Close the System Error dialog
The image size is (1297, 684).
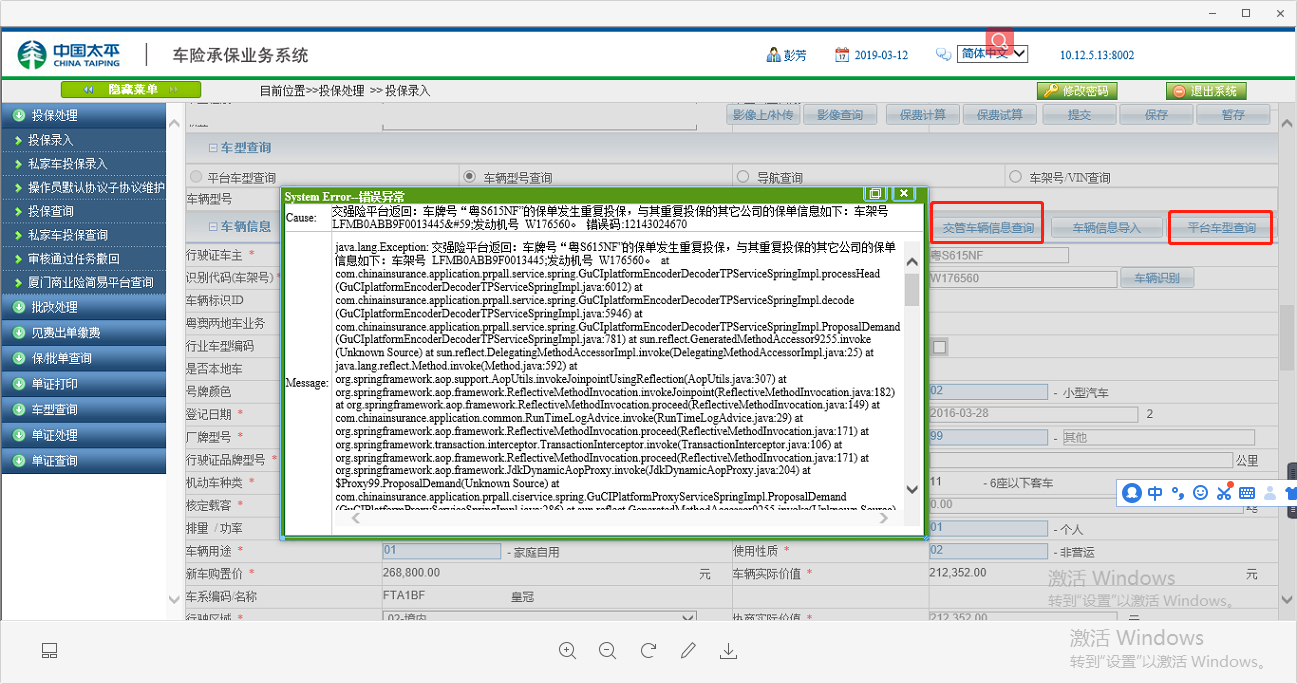point(903,194)
